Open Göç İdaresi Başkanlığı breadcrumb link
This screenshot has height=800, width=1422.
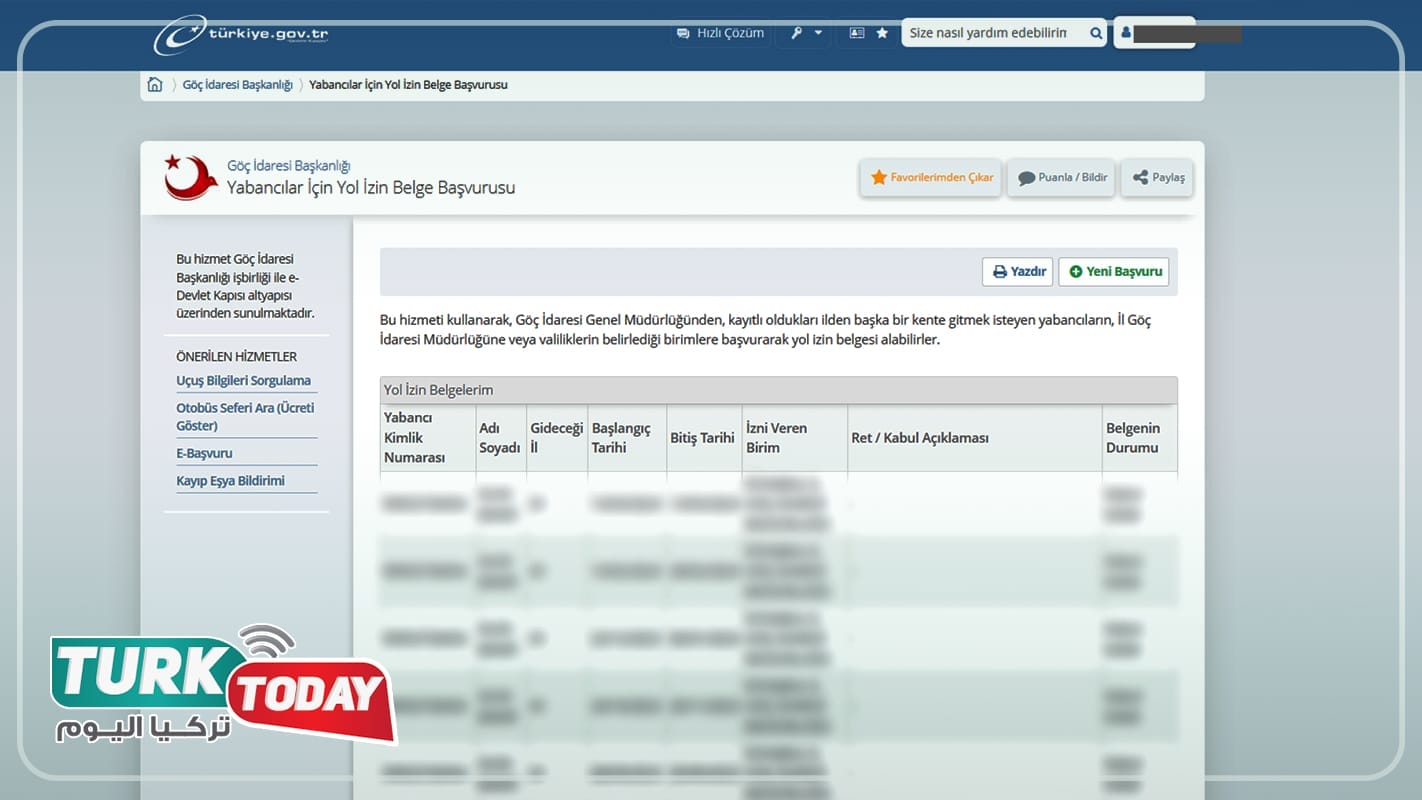237,85
